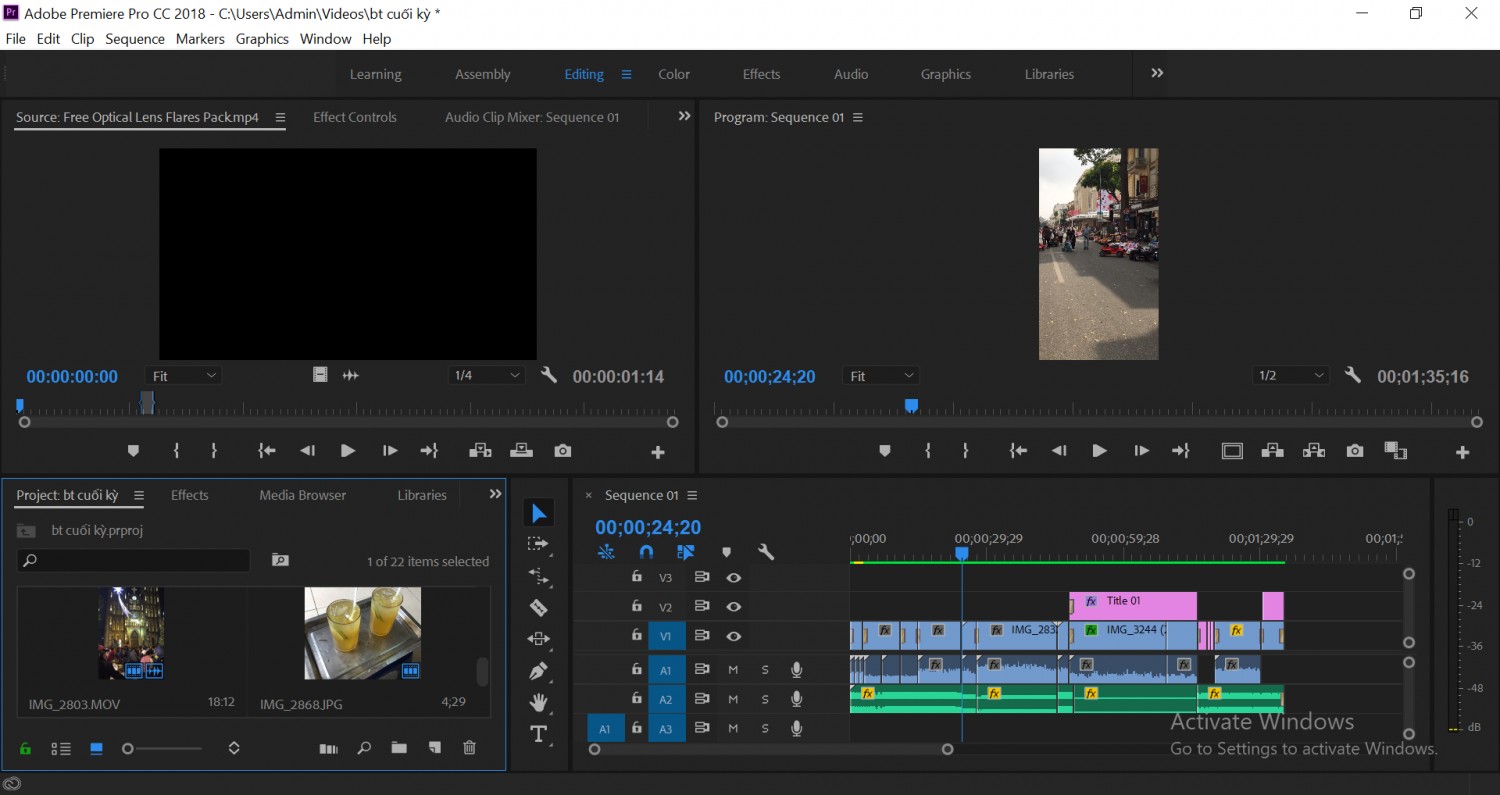Switch to Effect Controls tab
The width and height of the screenshot is (1500, 795).
[355, 117]
